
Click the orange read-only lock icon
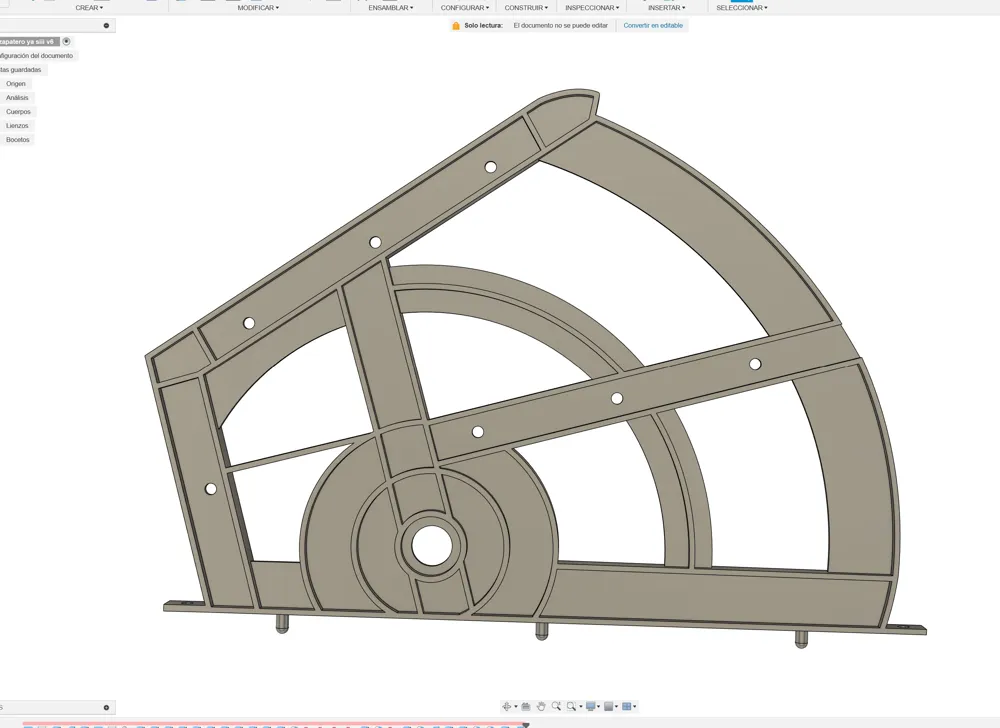[x=455, y=25]
